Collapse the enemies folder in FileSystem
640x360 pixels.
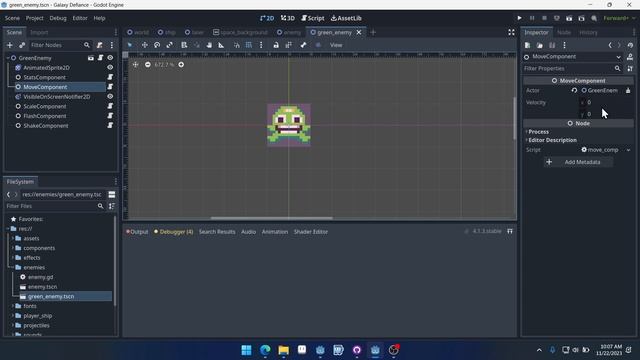pyautogui.click(x=13, y=267)
